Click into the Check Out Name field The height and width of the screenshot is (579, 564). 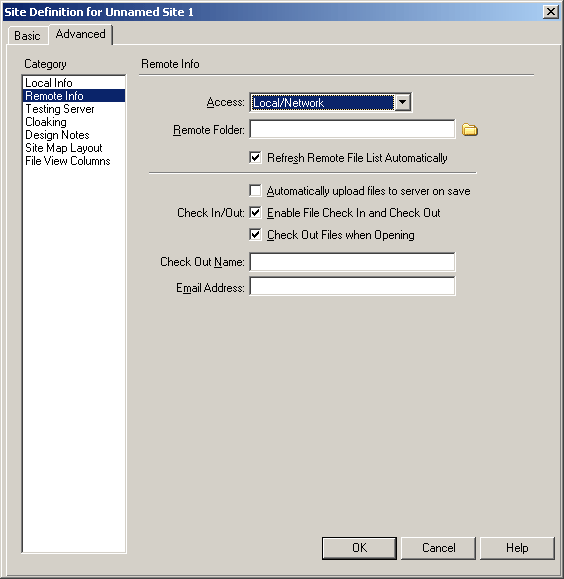pyautogui.click(x=352, y=262)
